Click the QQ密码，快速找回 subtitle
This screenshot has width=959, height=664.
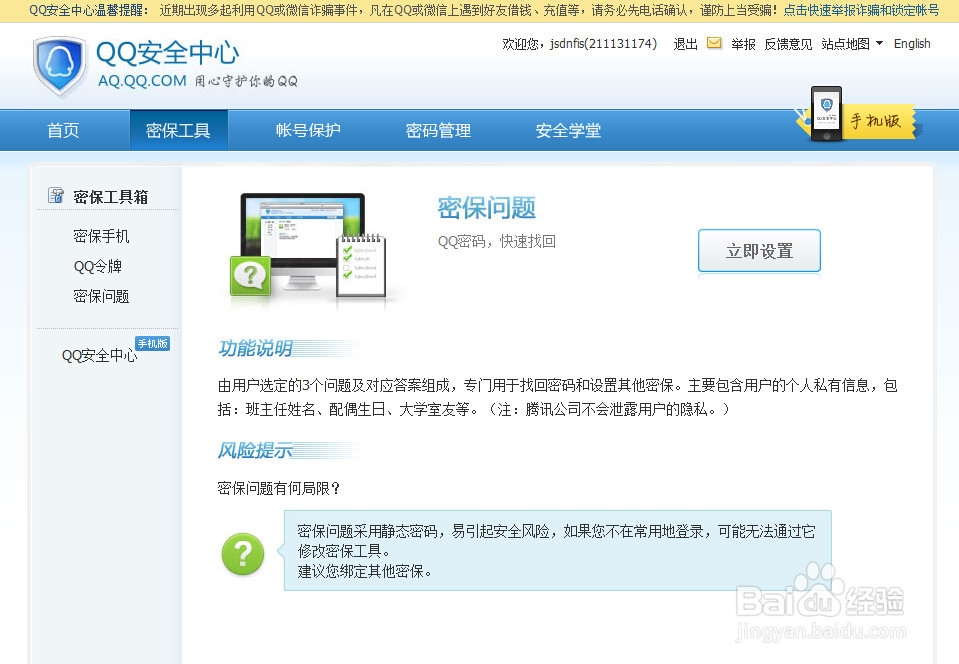497,242
